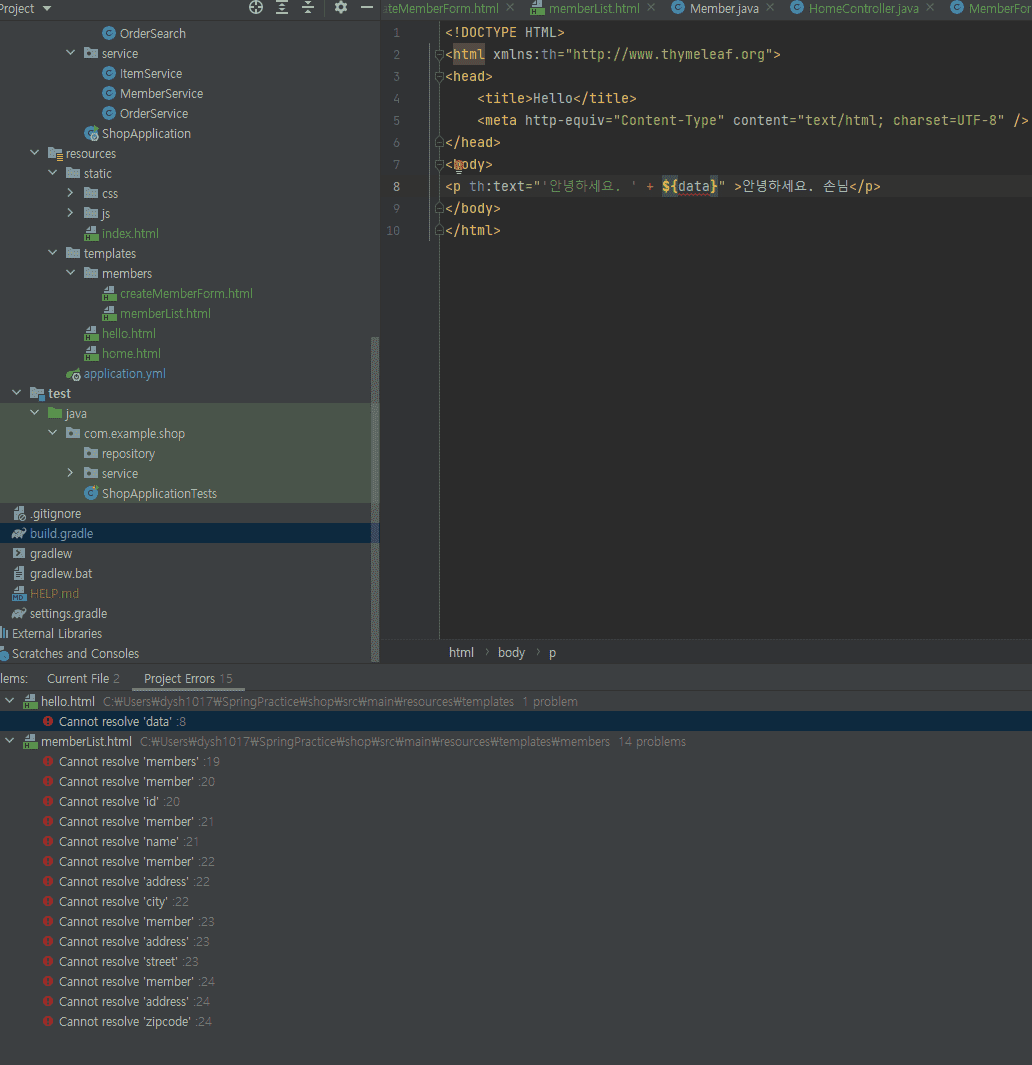Select the OrderService class

(x=154, y=113)
